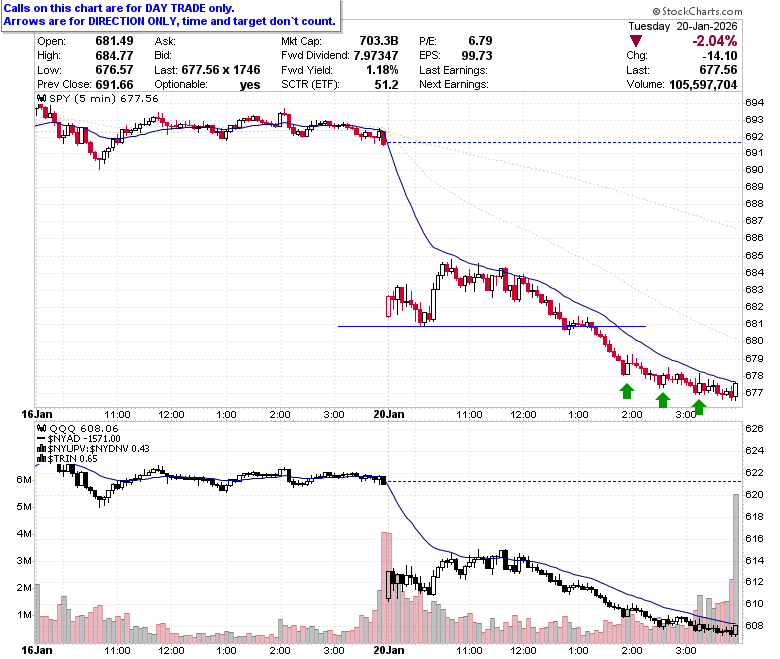The width and height of the screenshot is (780, 659).
Task: Click the blue horizontal support line at 681
Action: tap(491, 326)
